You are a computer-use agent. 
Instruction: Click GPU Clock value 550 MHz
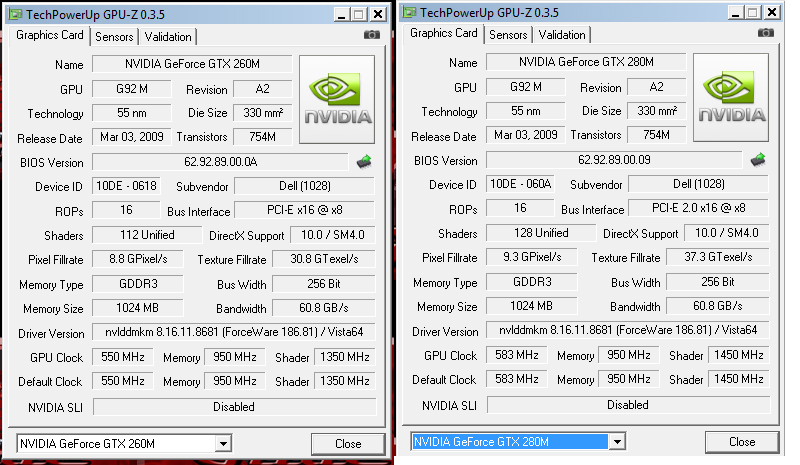(122, 357)
